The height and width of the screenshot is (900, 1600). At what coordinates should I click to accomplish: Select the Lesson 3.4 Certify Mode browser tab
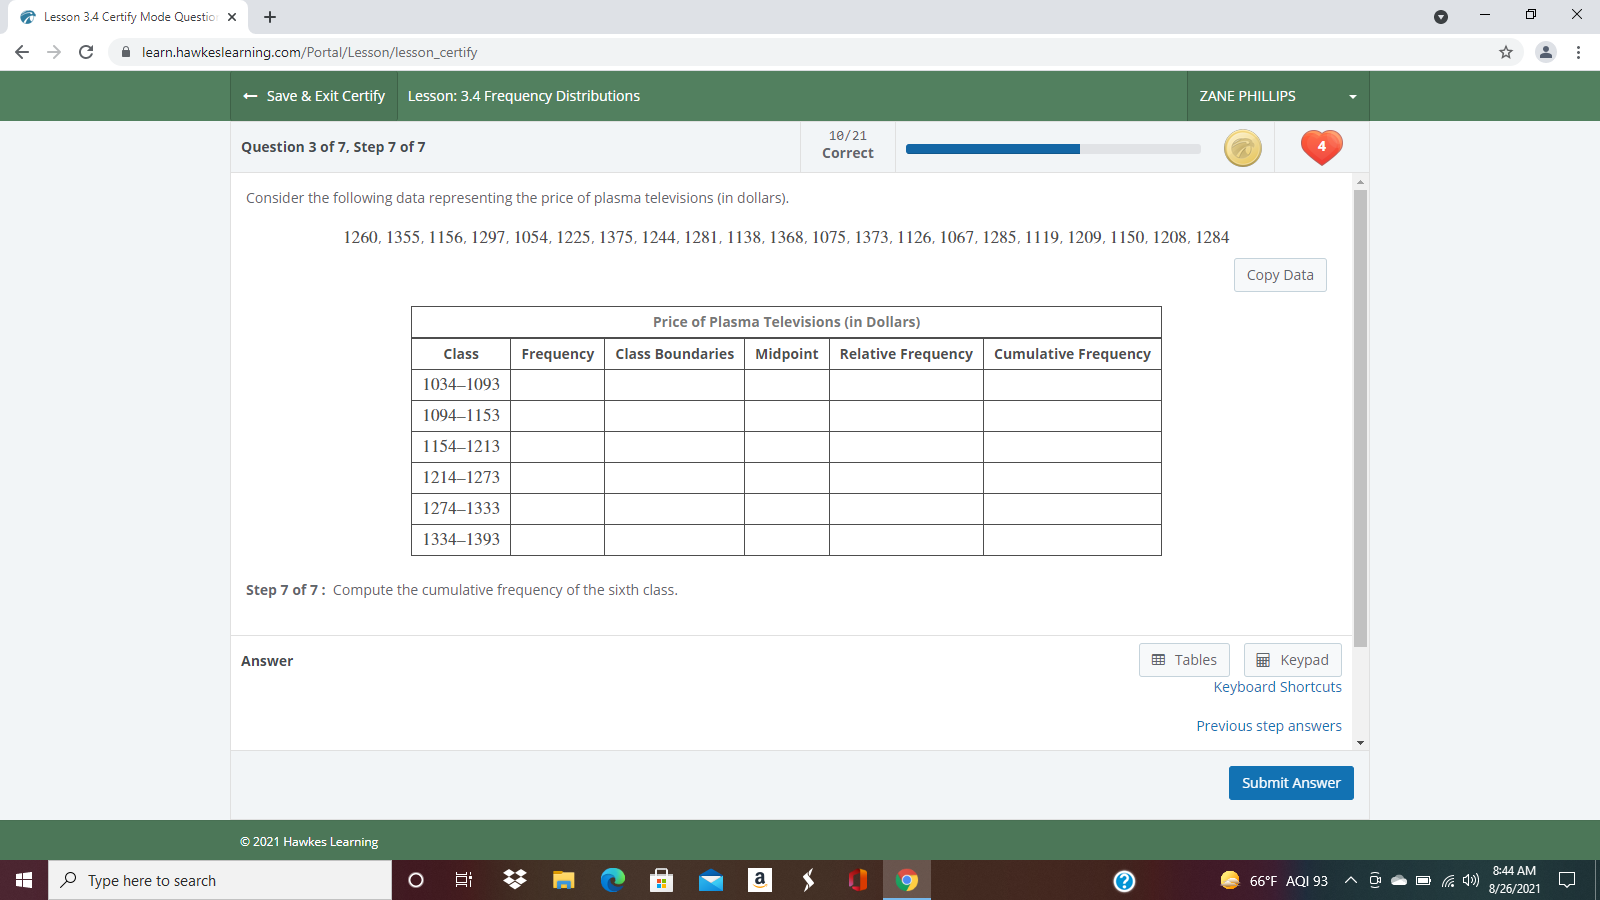point(120,16)
